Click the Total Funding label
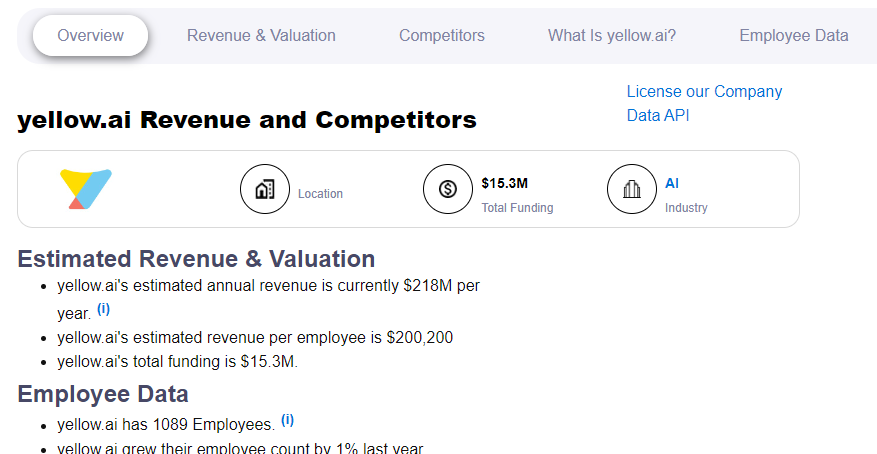877x454 pixels. tap(517, 208)
